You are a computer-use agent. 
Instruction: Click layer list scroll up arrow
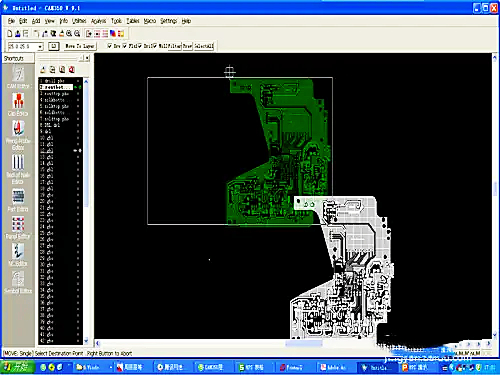point(86,81)
